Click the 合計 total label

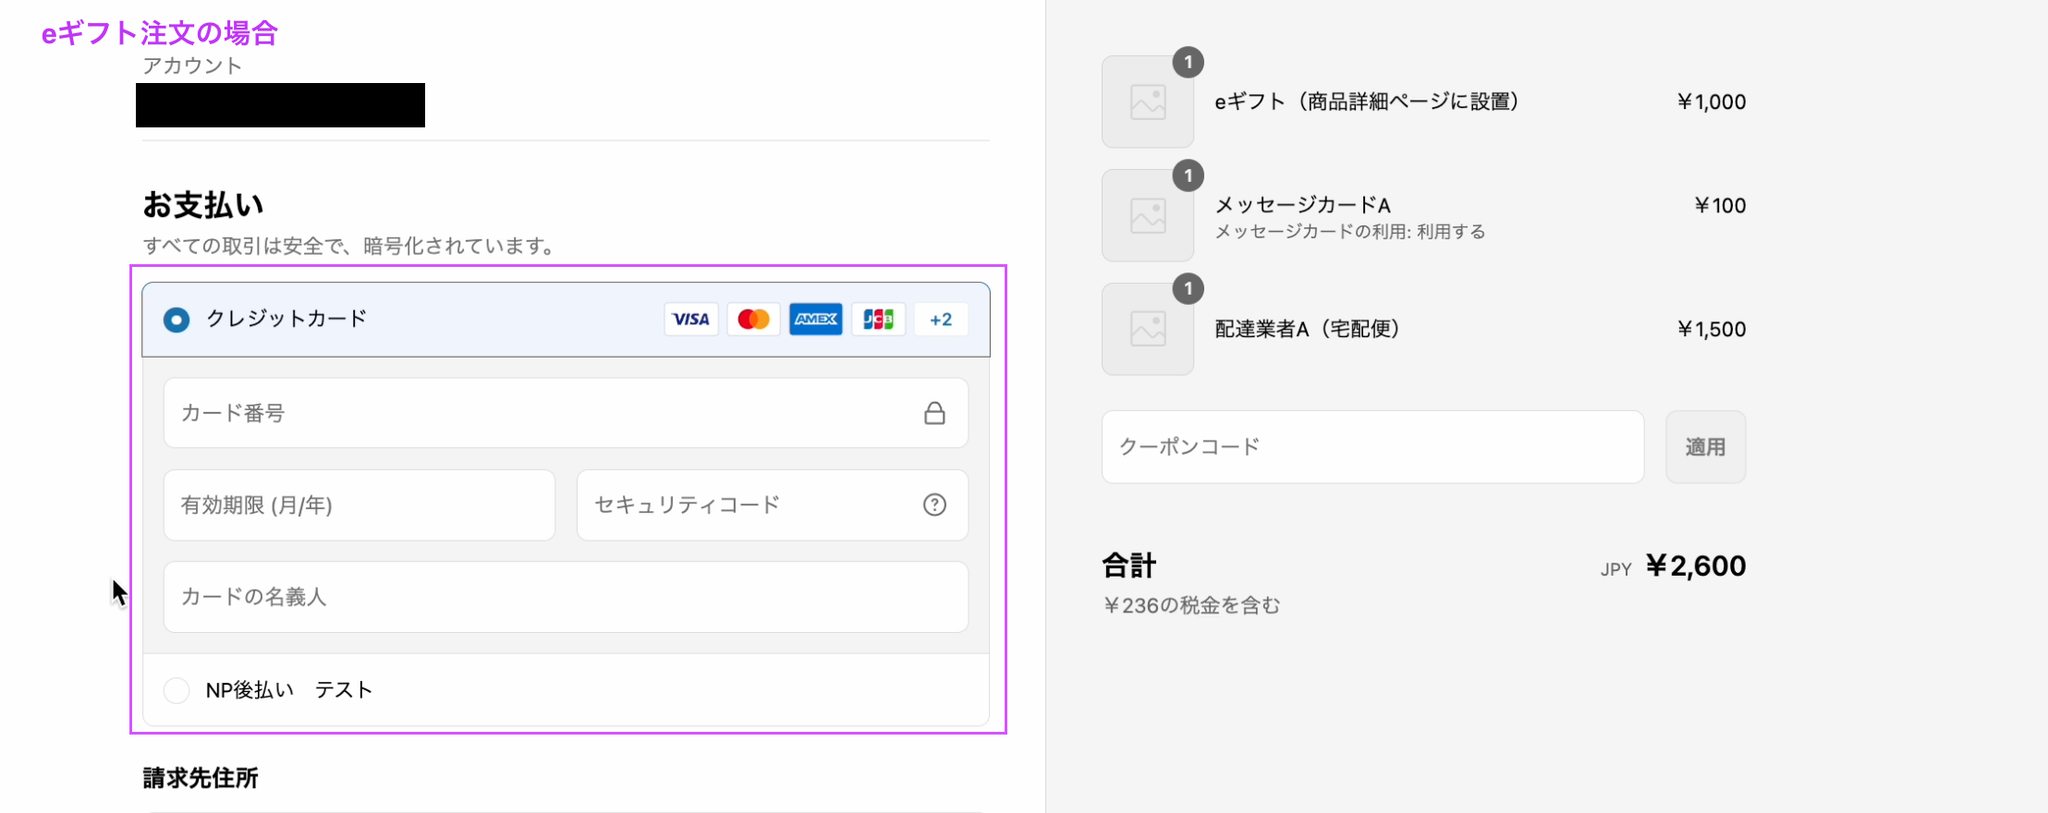(x=1129, y=566)
